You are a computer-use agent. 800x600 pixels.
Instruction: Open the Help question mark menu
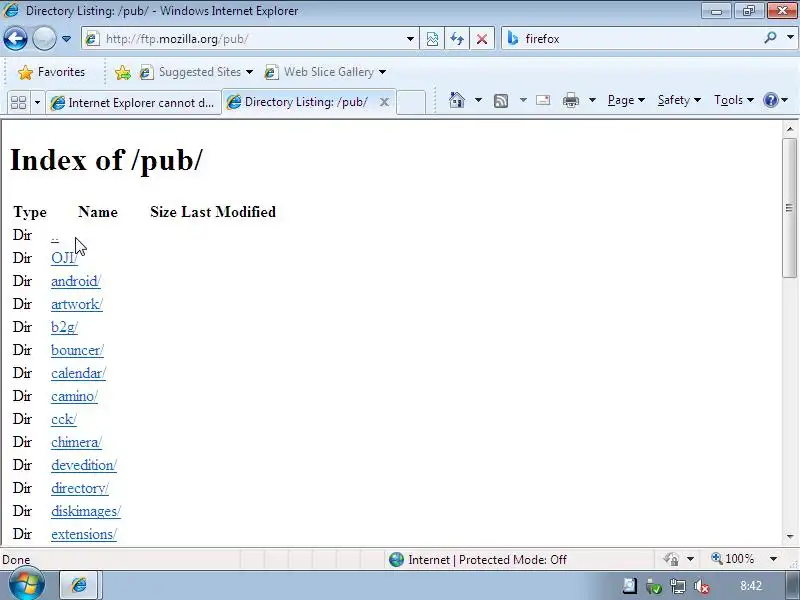[775, 100]
